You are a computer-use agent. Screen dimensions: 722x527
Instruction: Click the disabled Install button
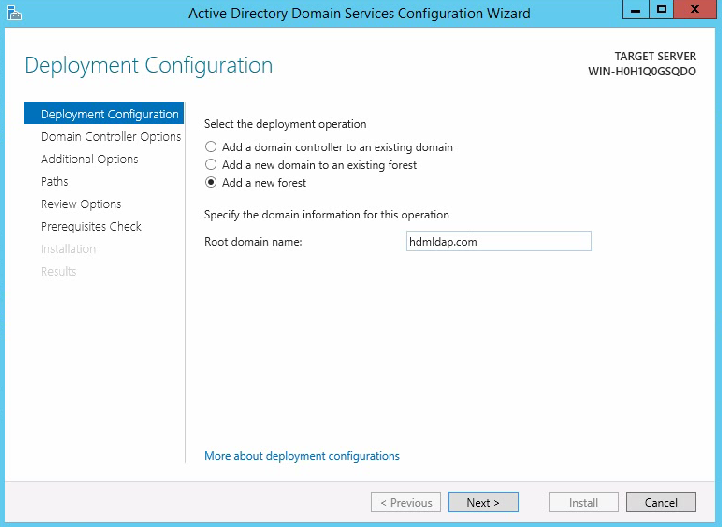(x=583, y=502)
